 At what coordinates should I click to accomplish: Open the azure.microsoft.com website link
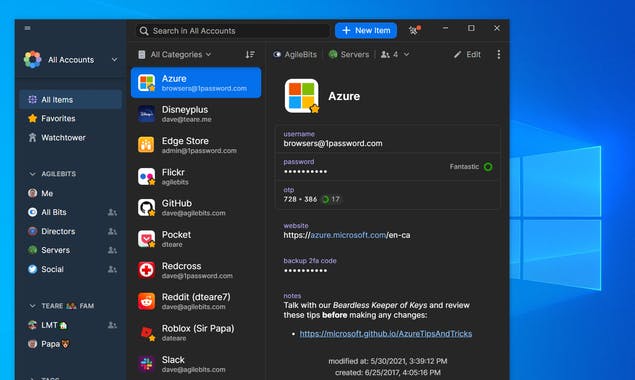click(x=348, y=235)
